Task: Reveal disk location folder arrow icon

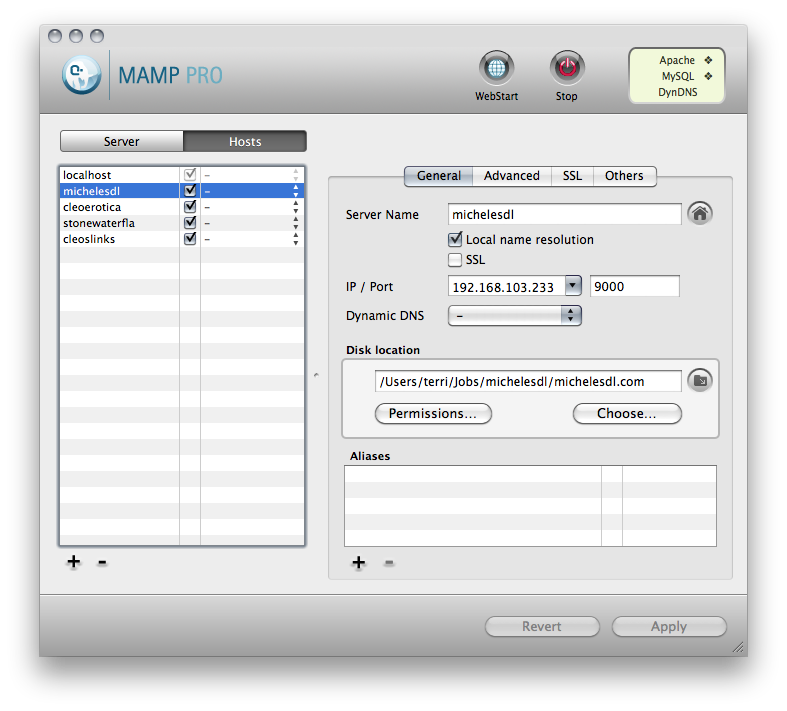Action: 700,381
